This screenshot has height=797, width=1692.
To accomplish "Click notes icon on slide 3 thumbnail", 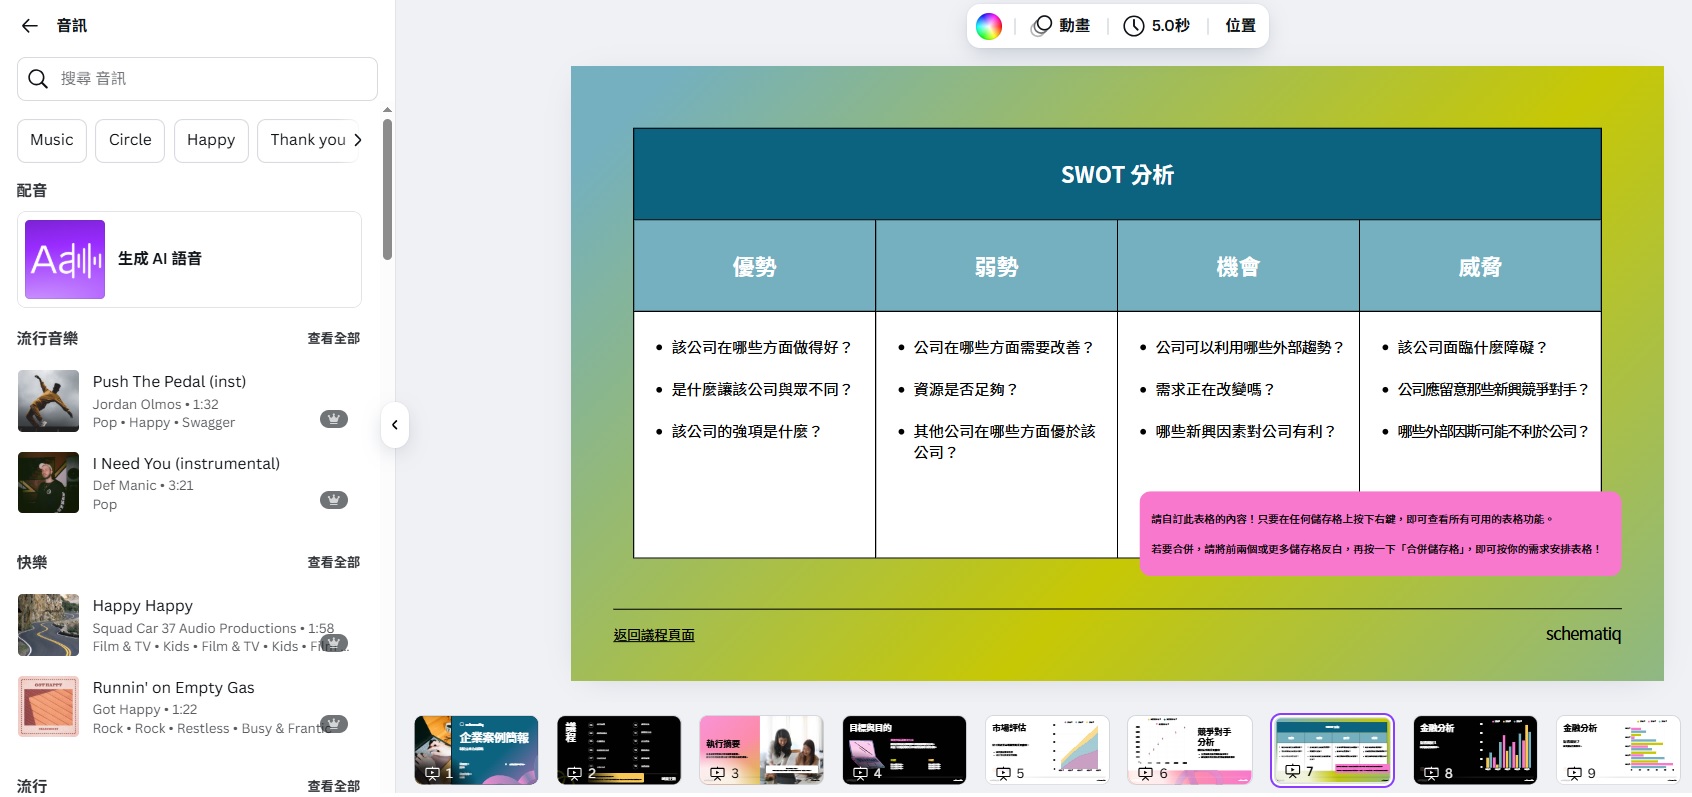I will click(x=717, y=773).
